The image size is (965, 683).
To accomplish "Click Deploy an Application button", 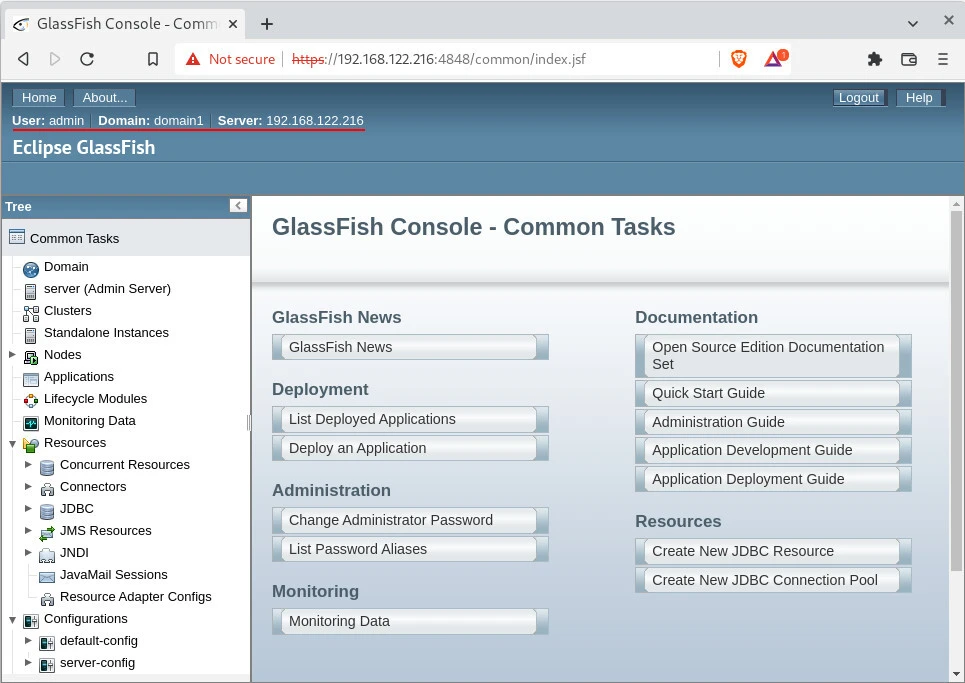I will (409, 448).
